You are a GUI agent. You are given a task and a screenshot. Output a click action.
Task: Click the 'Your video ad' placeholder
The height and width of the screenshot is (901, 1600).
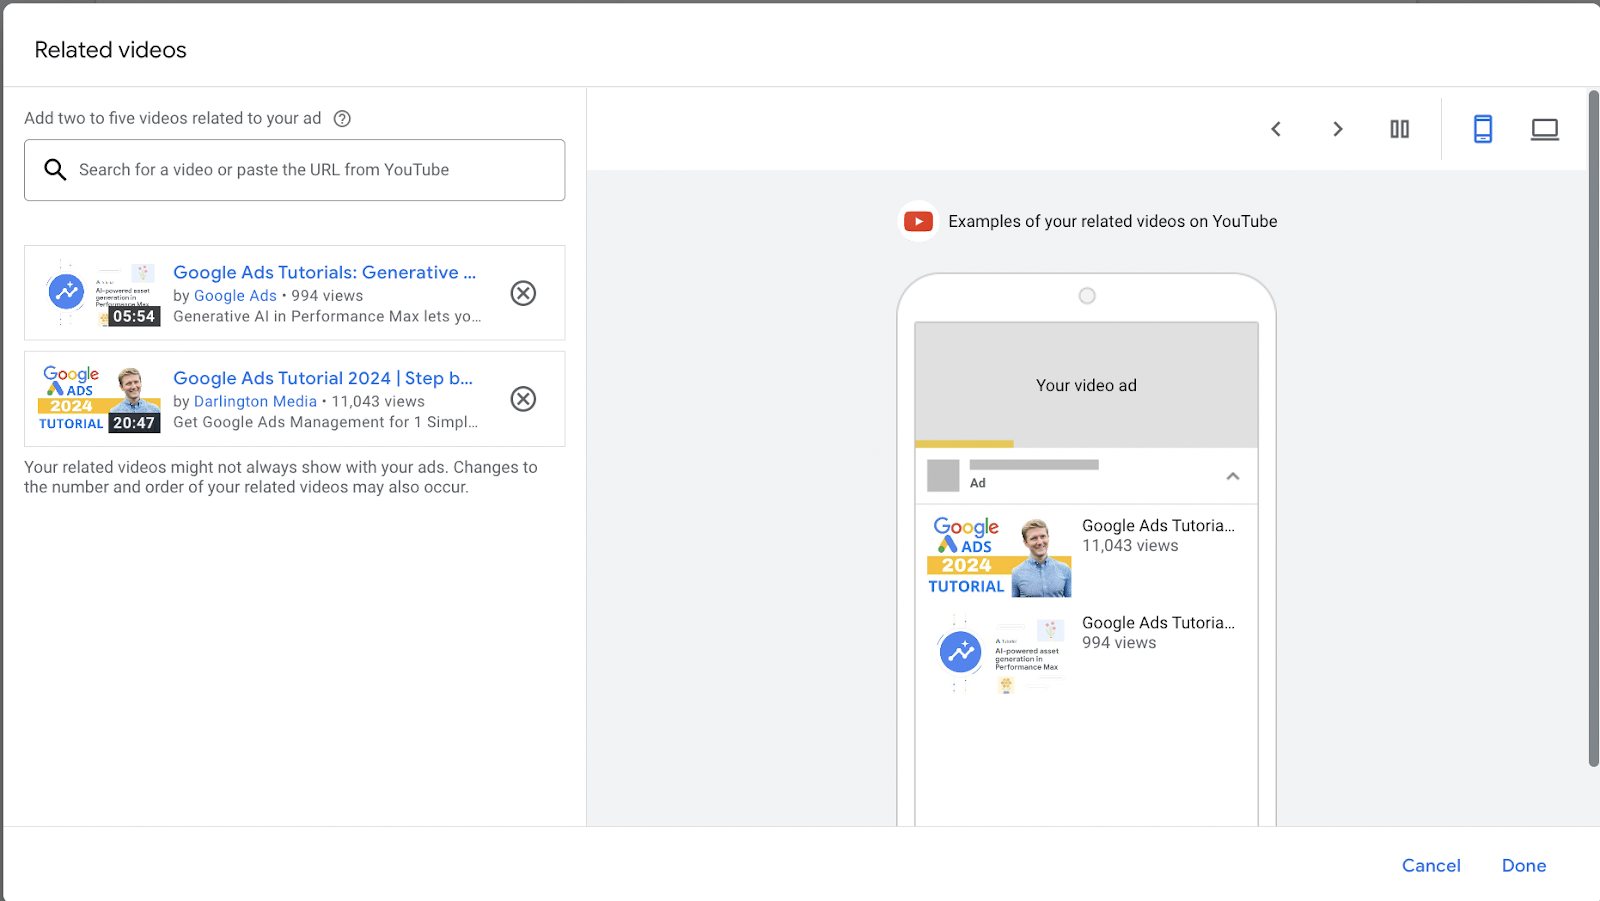coord(1087,385)
